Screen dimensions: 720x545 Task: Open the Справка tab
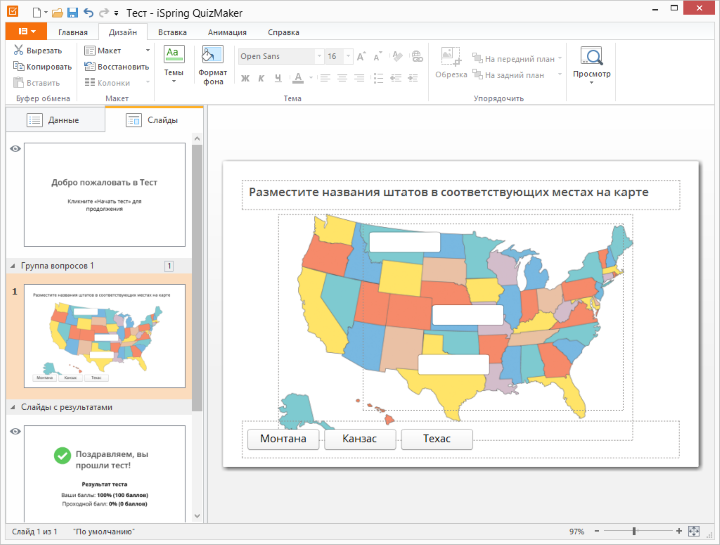(x=283, y=32)
